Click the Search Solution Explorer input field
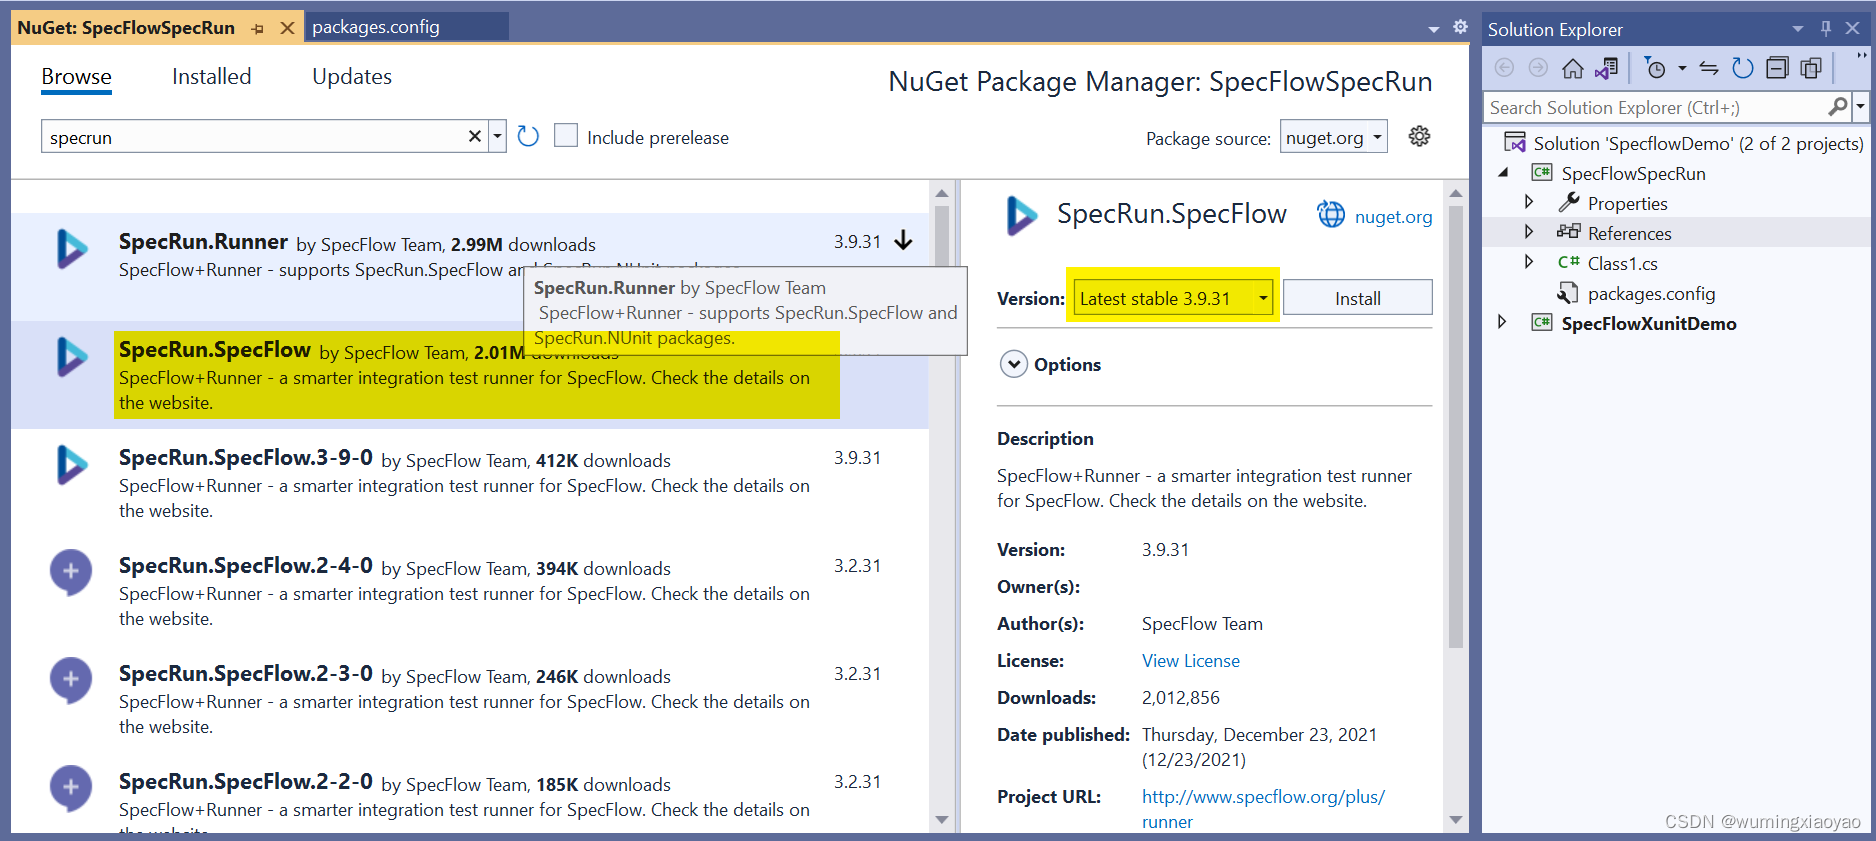 [1655, 106]
